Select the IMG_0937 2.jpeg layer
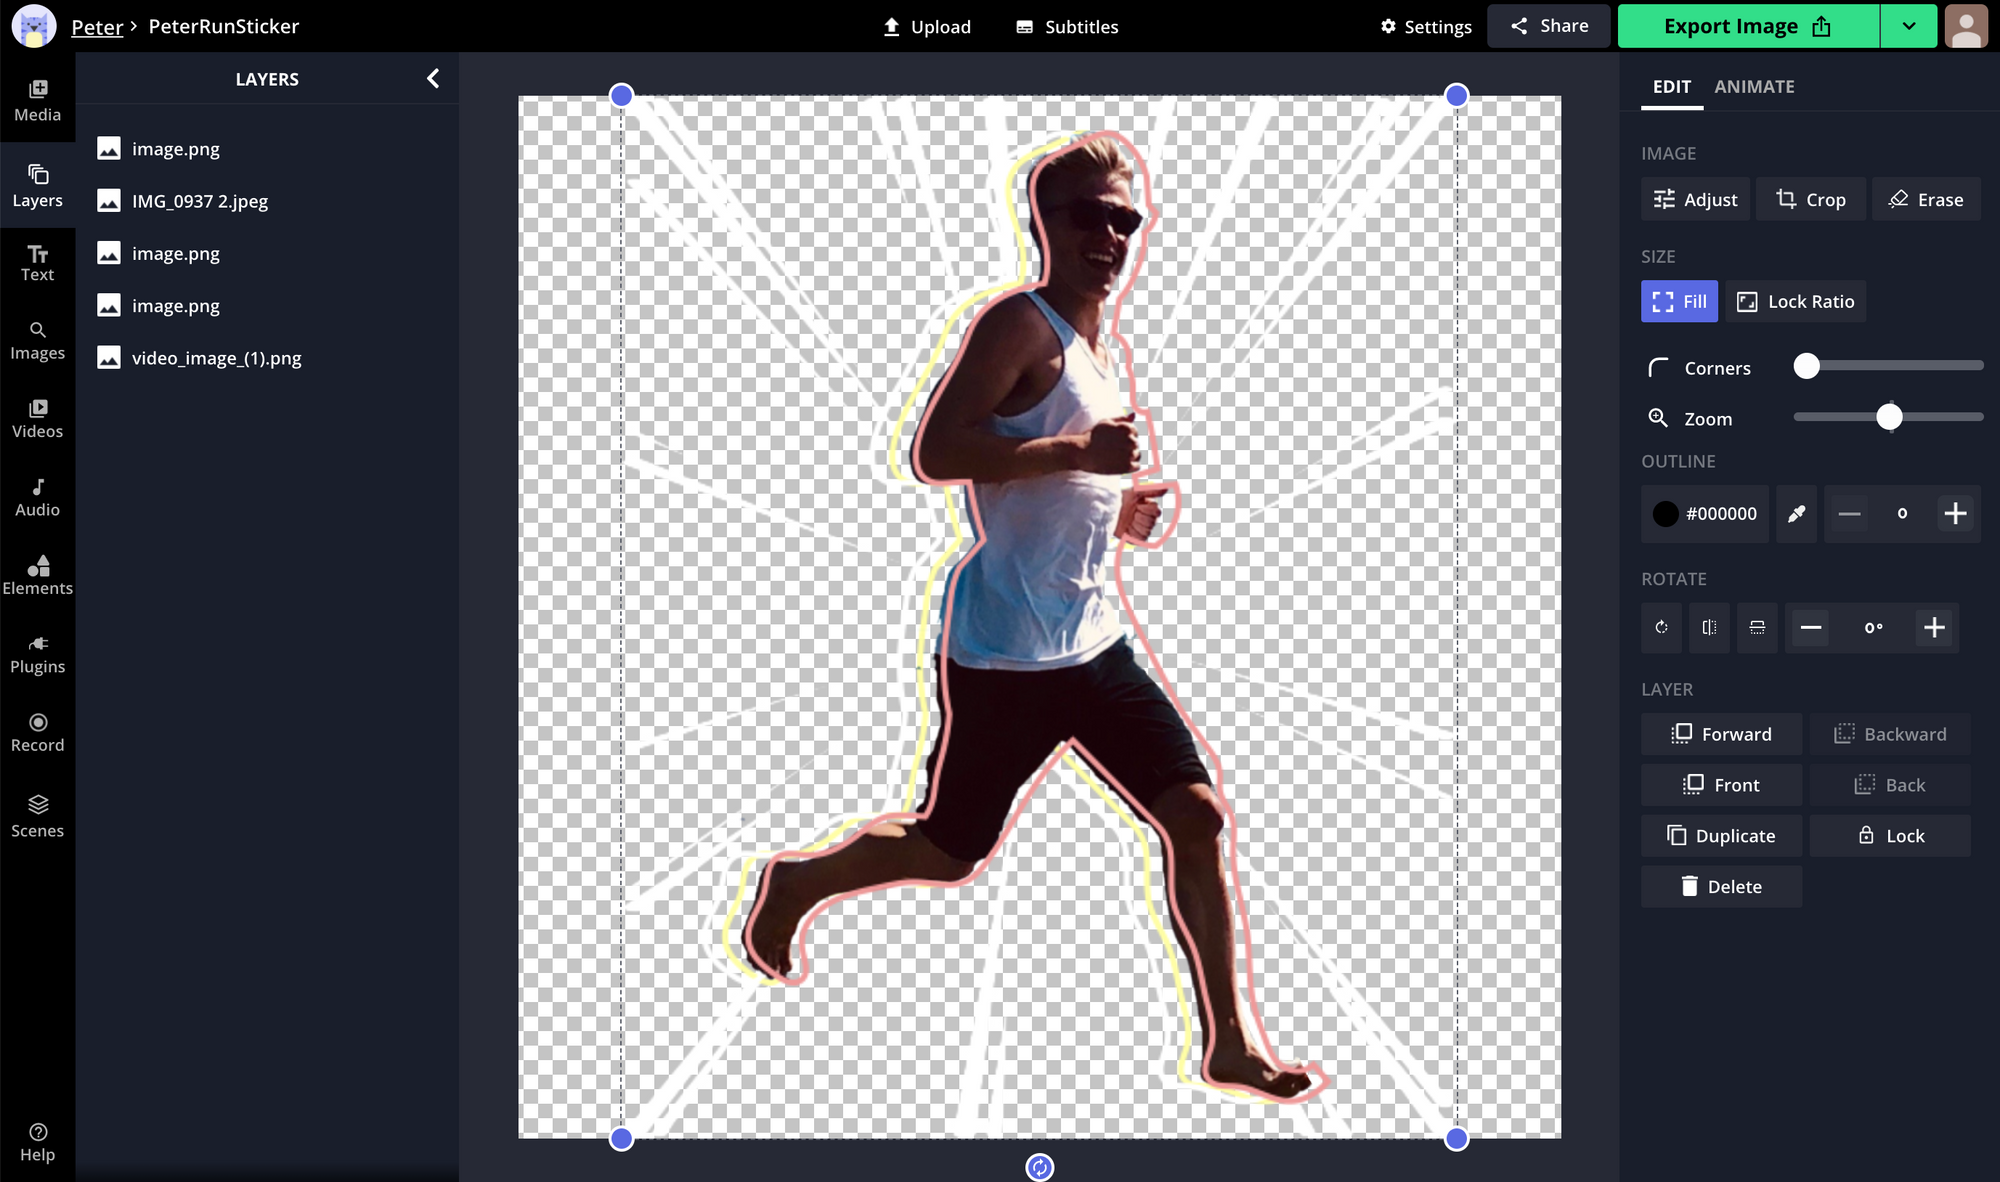This screenshot has height=1182, width=2000. 200,201
